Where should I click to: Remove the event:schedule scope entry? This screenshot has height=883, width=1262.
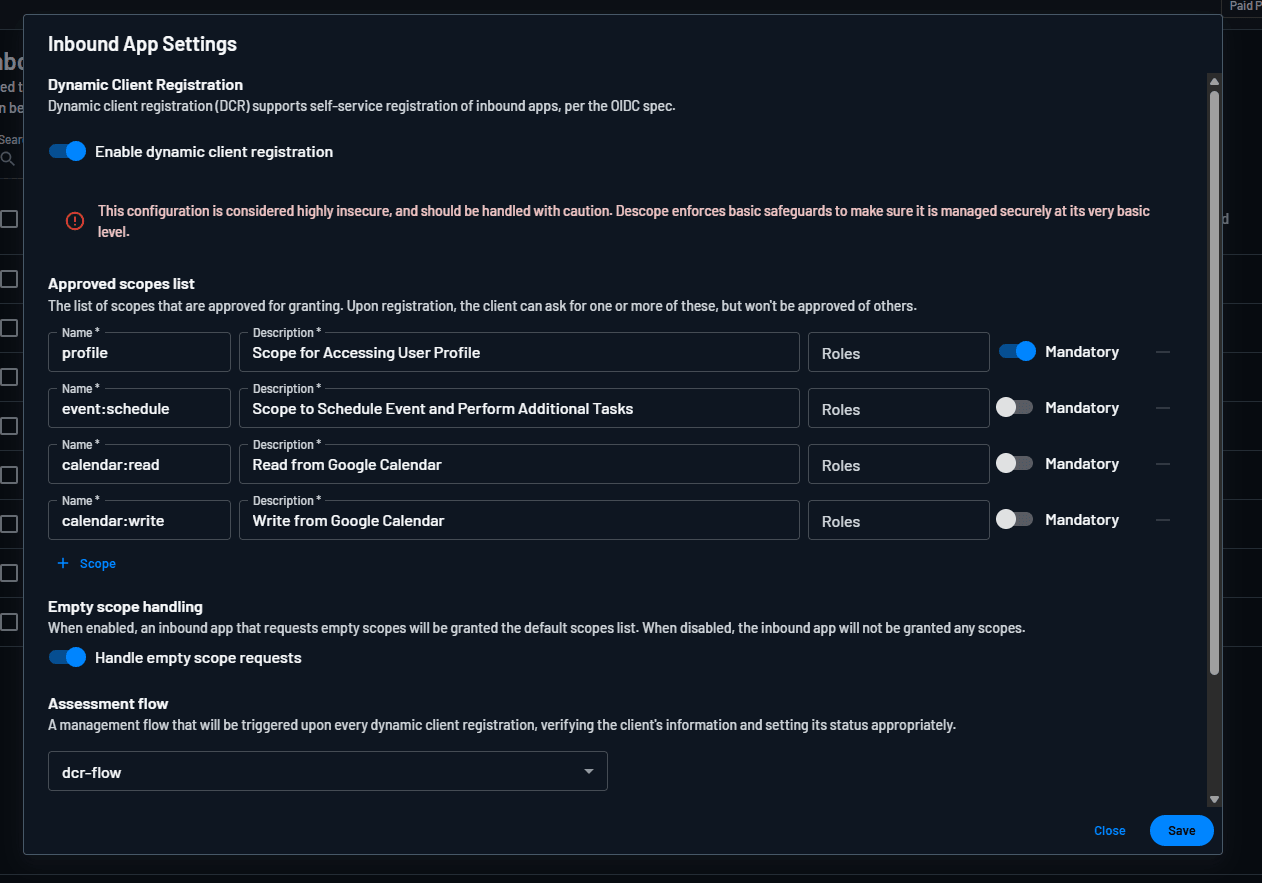tap(1162, 407)
